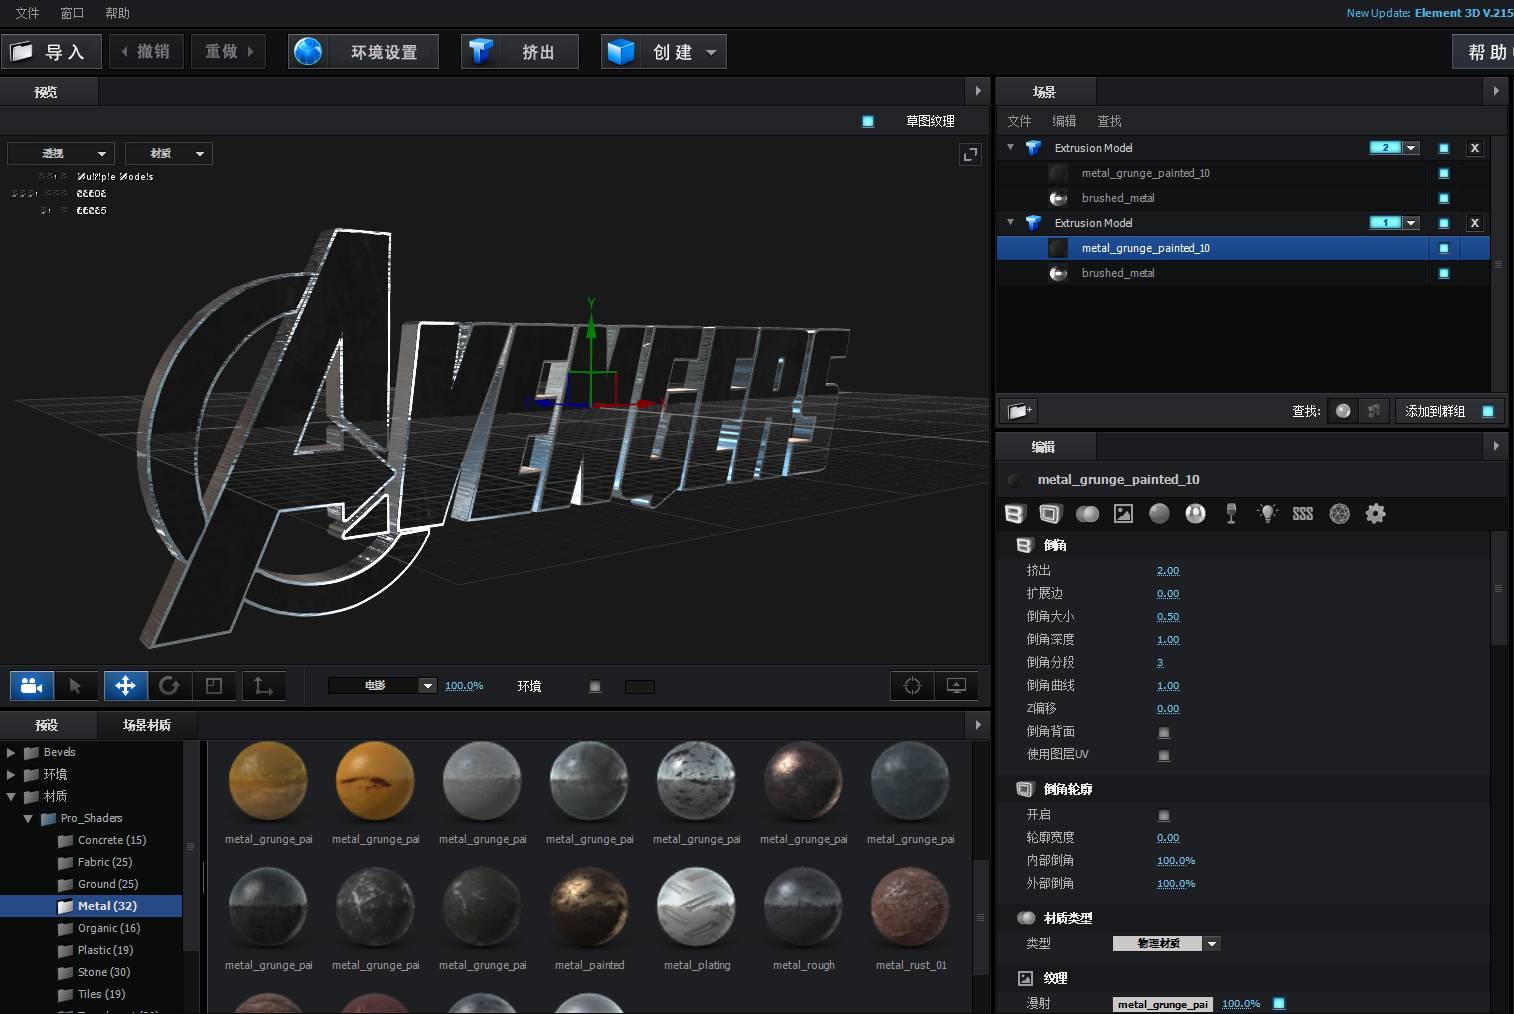Create a new group folder in scene panel
Image resolution: width=1514 pixels, height=1014 pixels.
click(x=1019, y=411)
